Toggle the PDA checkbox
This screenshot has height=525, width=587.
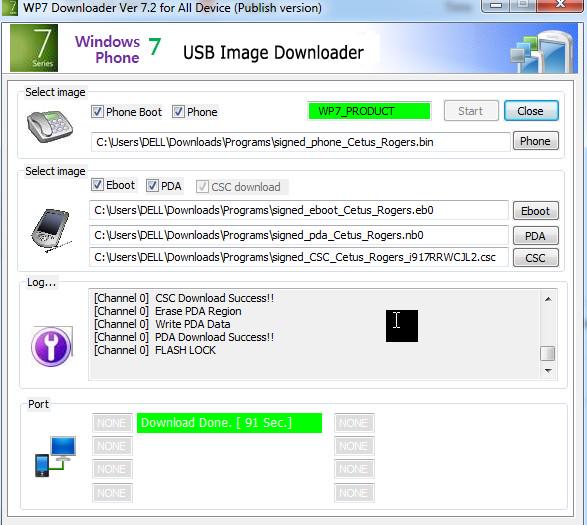point(152,186)
